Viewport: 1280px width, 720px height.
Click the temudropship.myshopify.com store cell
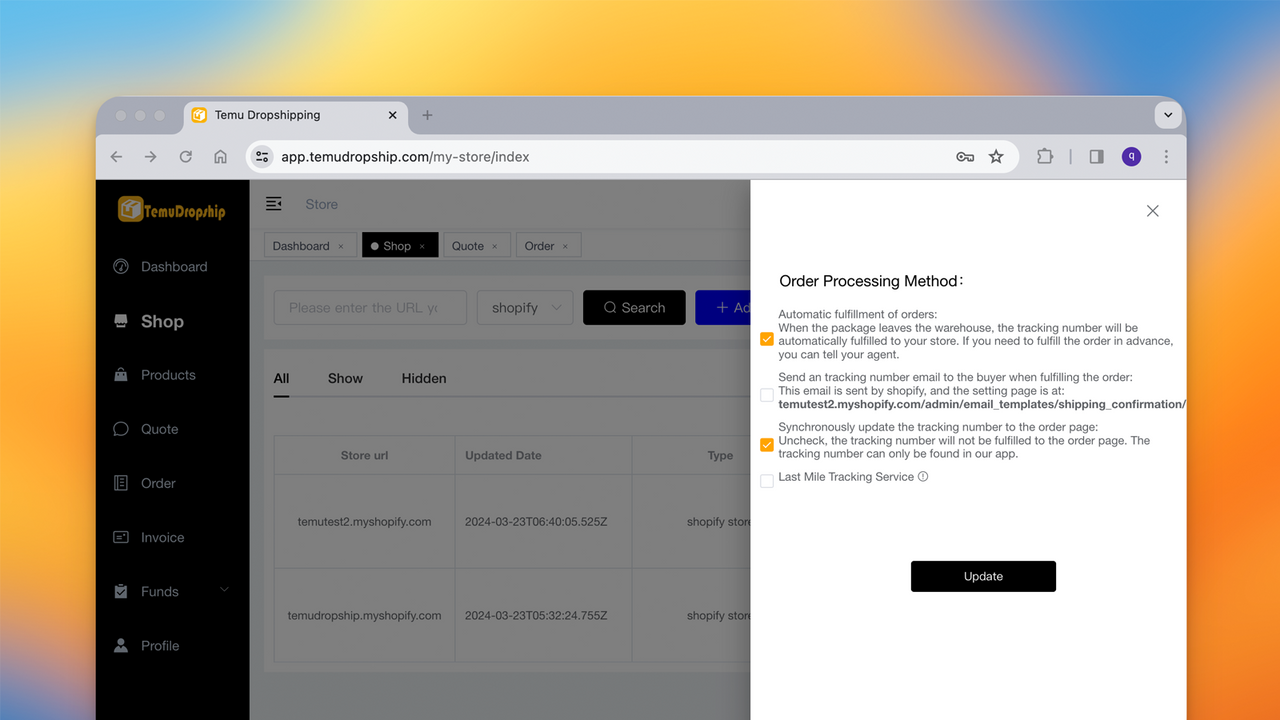pyautogui.click(x=364, y=616)
